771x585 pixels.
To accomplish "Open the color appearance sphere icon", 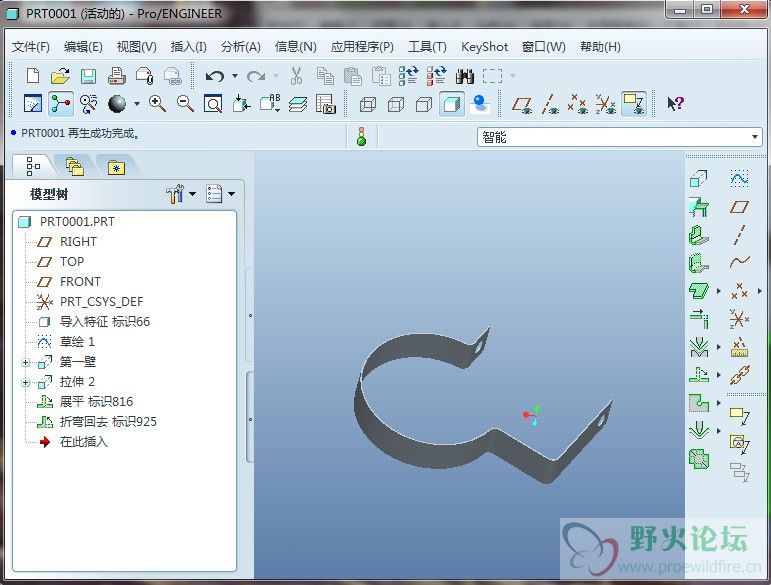I will (117, 104).
